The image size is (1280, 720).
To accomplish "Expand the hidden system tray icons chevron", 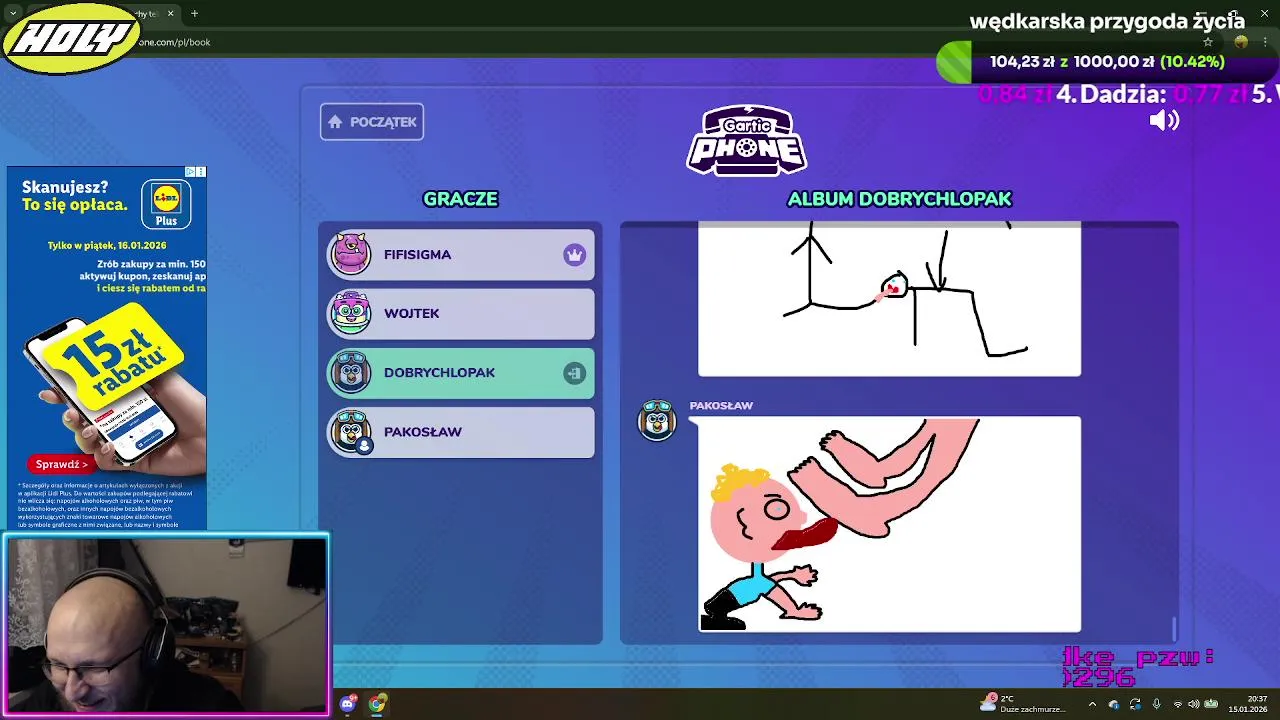I will coord(1092,704).
